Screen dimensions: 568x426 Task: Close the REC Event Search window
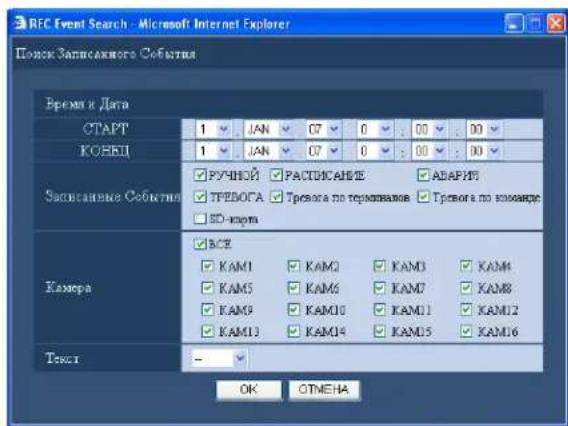555,24
